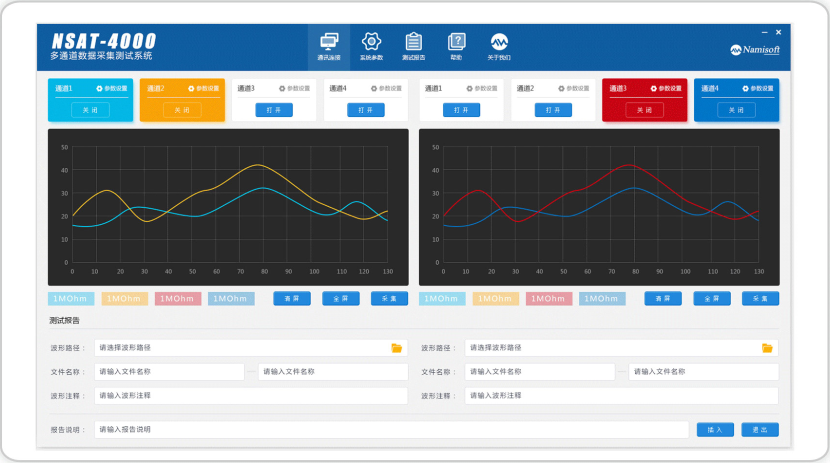Viewport: 830px width, 463px height.
Task: Open the 测试报告 clipboard icon
Action: click(x=413, y=44)
